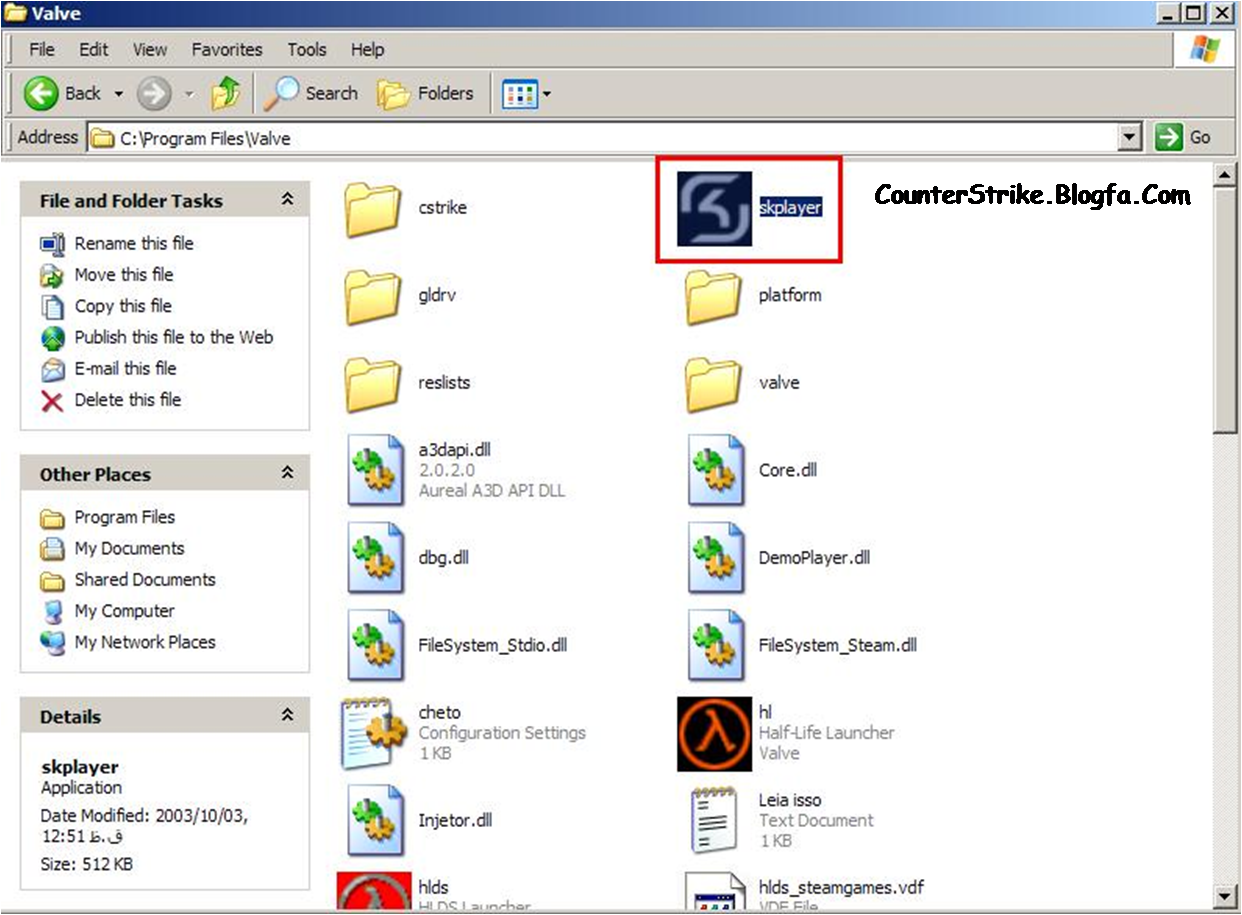Click the Go button beside address bar
Screen dimensions: 1242x915
coord(1185,137)
